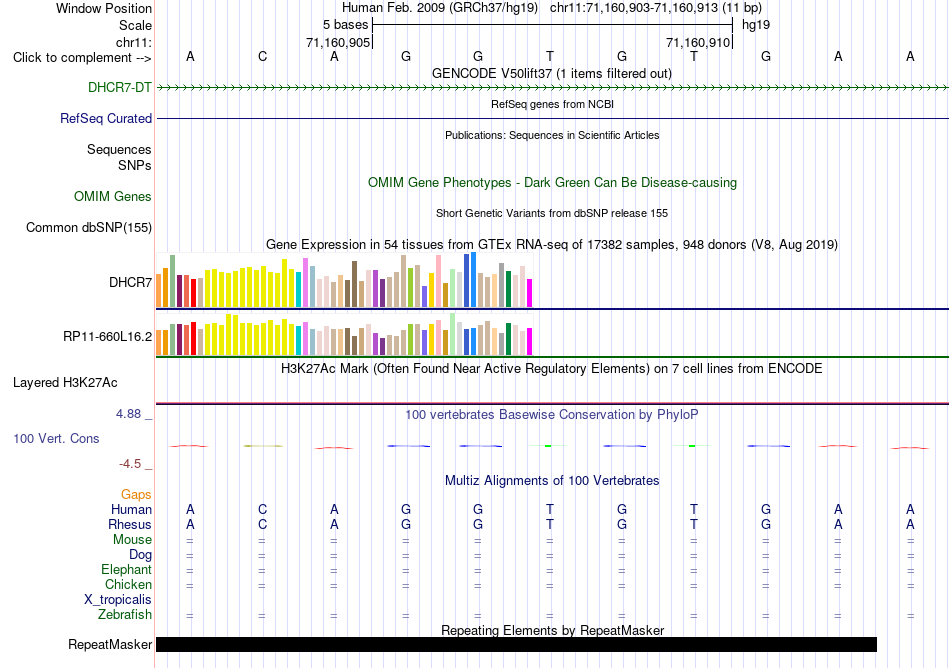Open the GENCODE V50lift37 track title
950x668 pixels.
click(551, 73)
